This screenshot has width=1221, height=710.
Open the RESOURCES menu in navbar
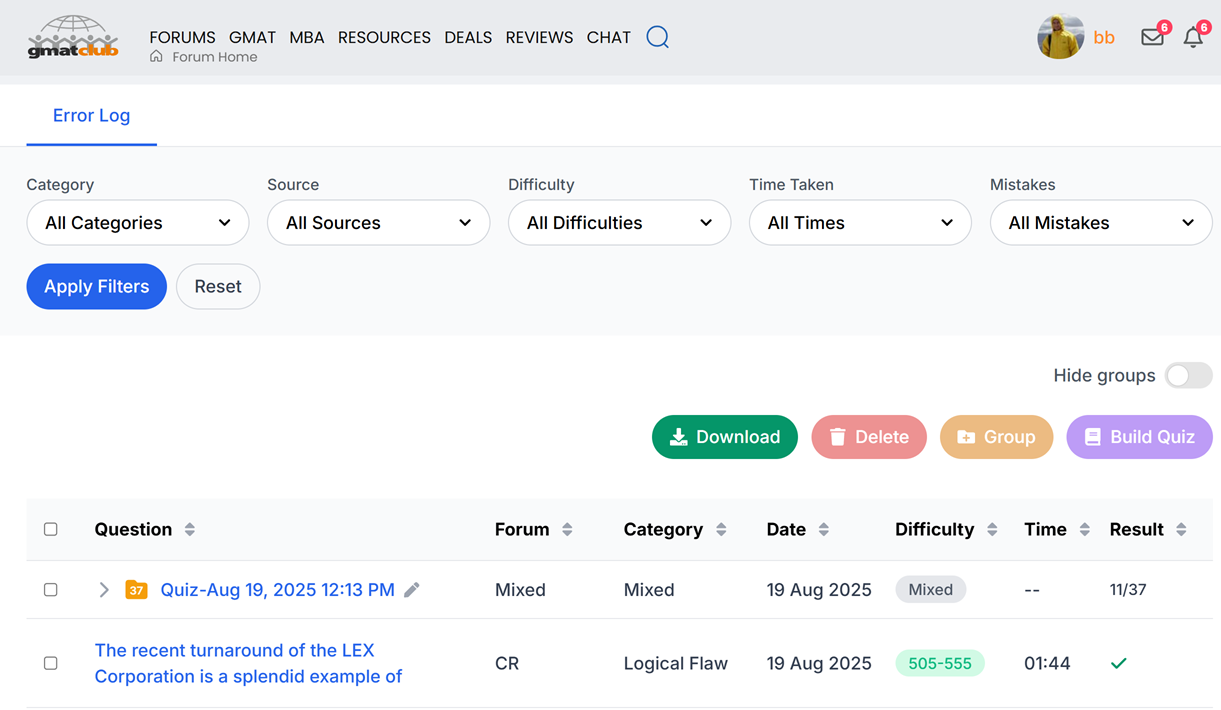384,37
